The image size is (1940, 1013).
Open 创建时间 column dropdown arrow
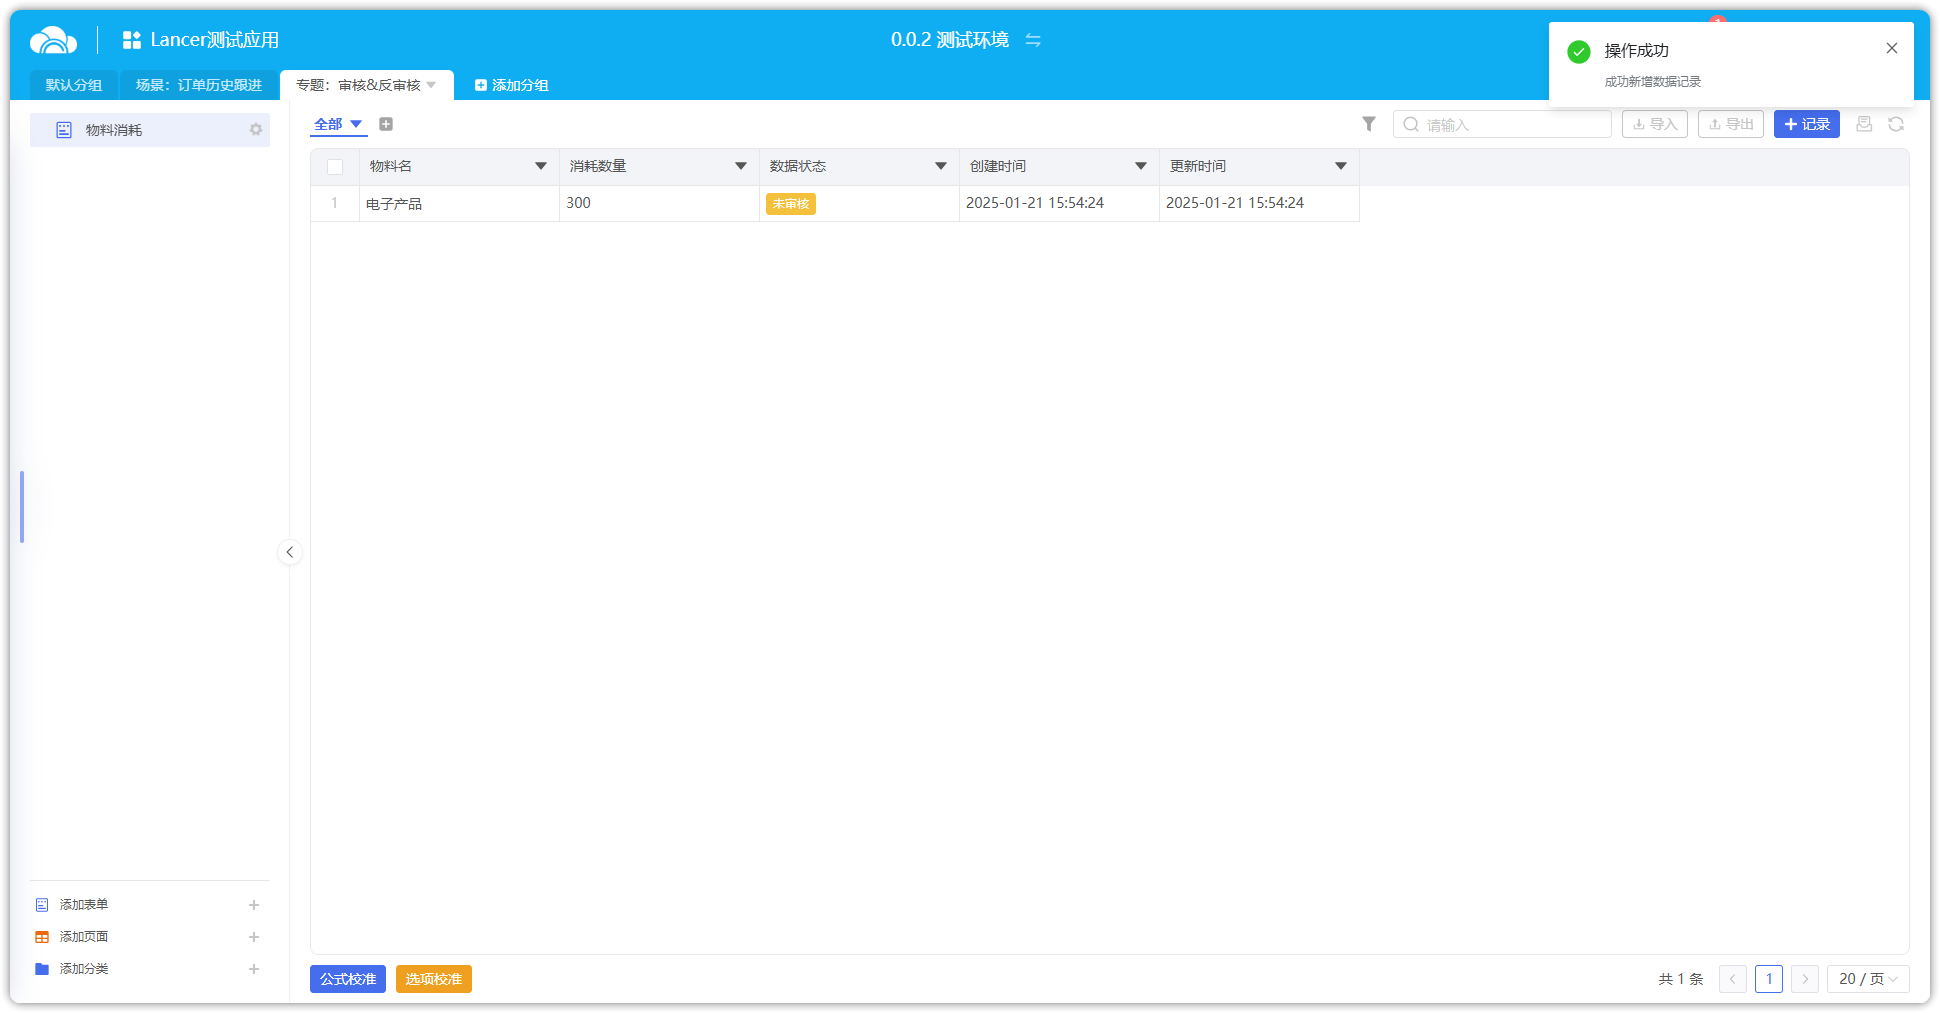coord(1141,166)
